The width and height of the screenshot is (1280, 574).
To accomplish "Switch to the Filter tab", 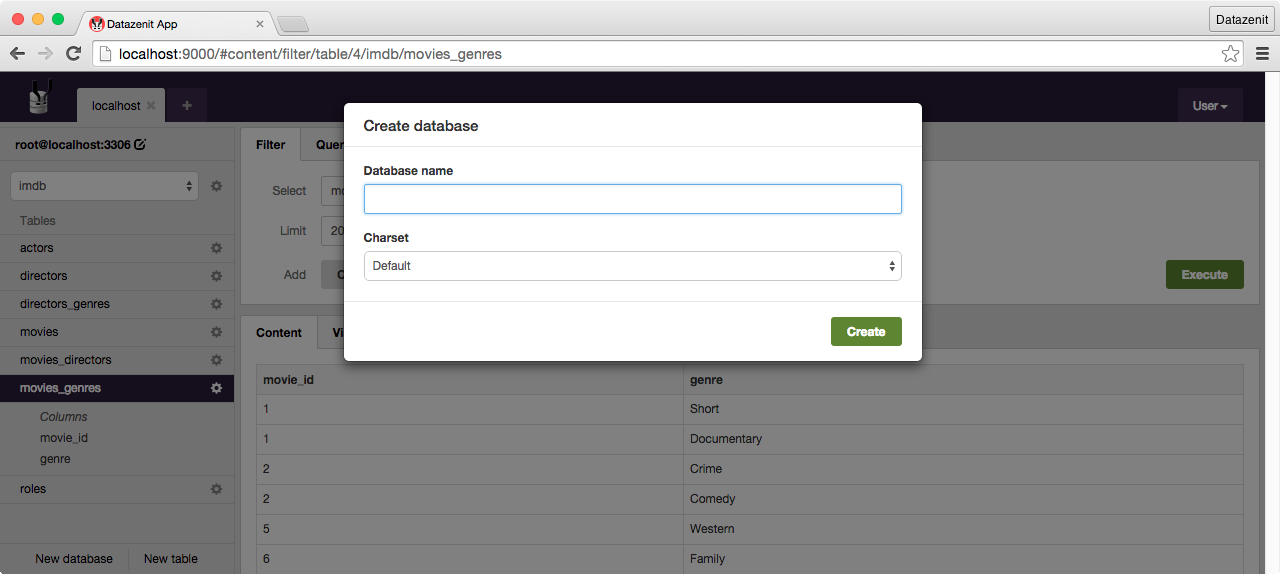I will click(x=270, y=145).
